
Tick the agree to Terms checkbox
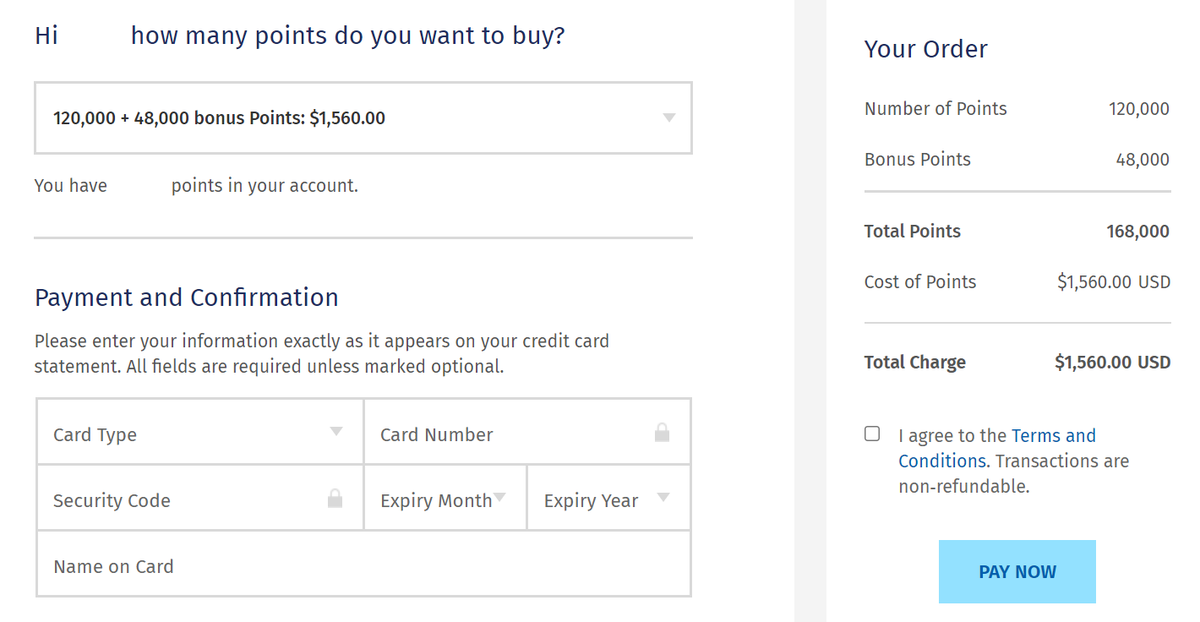point(873,434)
